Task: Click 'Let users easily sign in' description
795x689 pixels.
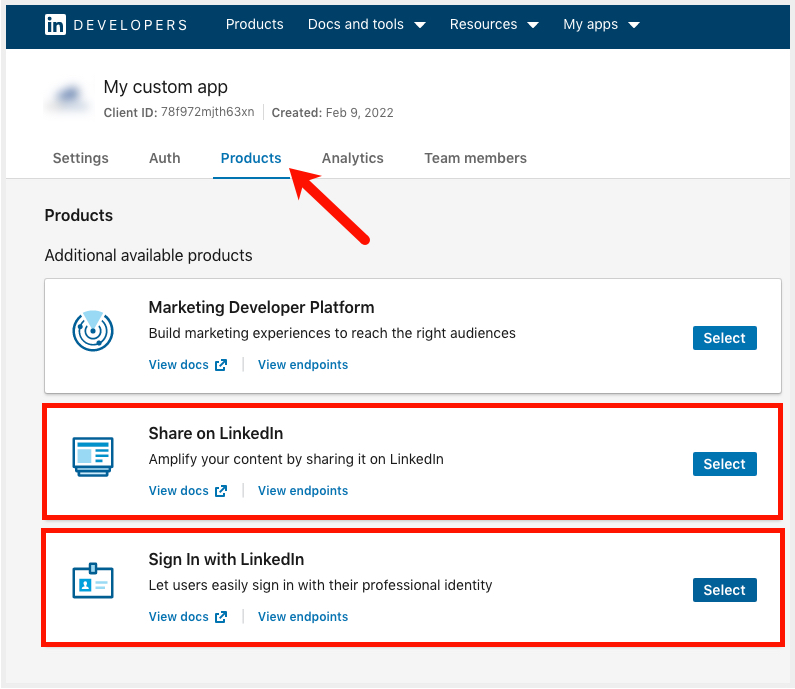Action: pyautogui.click(x=320, y=585)
